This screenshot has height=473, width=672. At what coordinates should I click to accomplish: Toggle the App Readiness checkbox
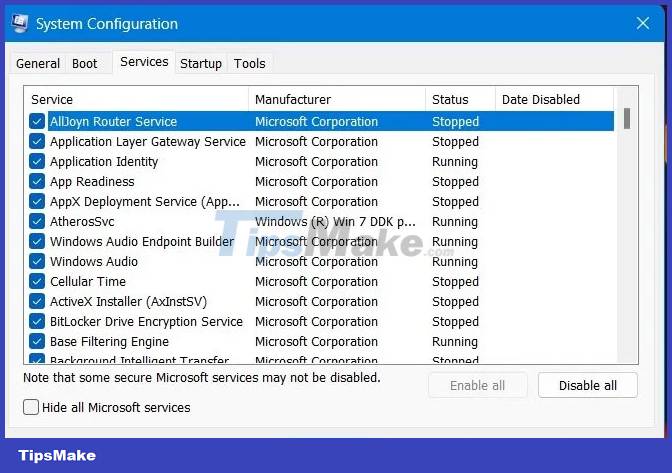(37, 181)
